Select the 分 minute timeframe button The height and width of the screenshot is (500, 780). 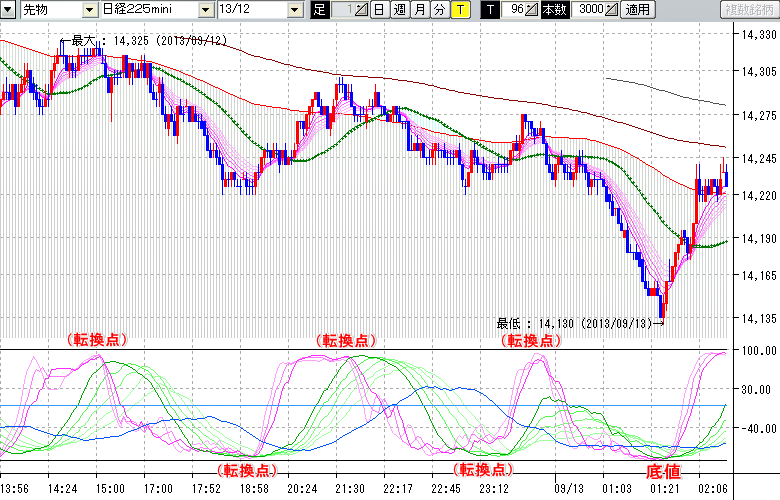click(438, 10)
